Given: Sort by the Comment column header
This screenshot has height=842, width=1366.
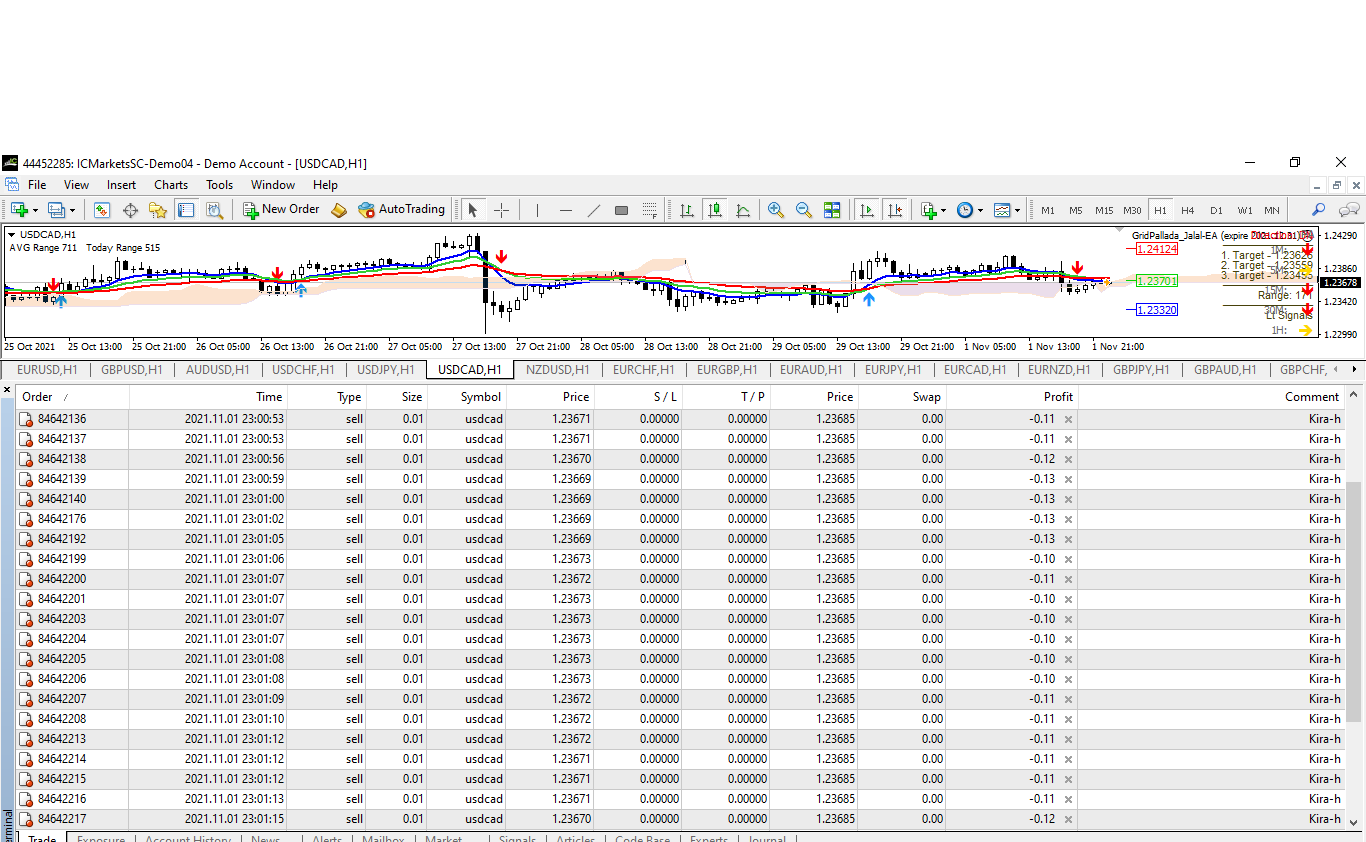Looking at the screenshot, I should (x=1211, y=397).
